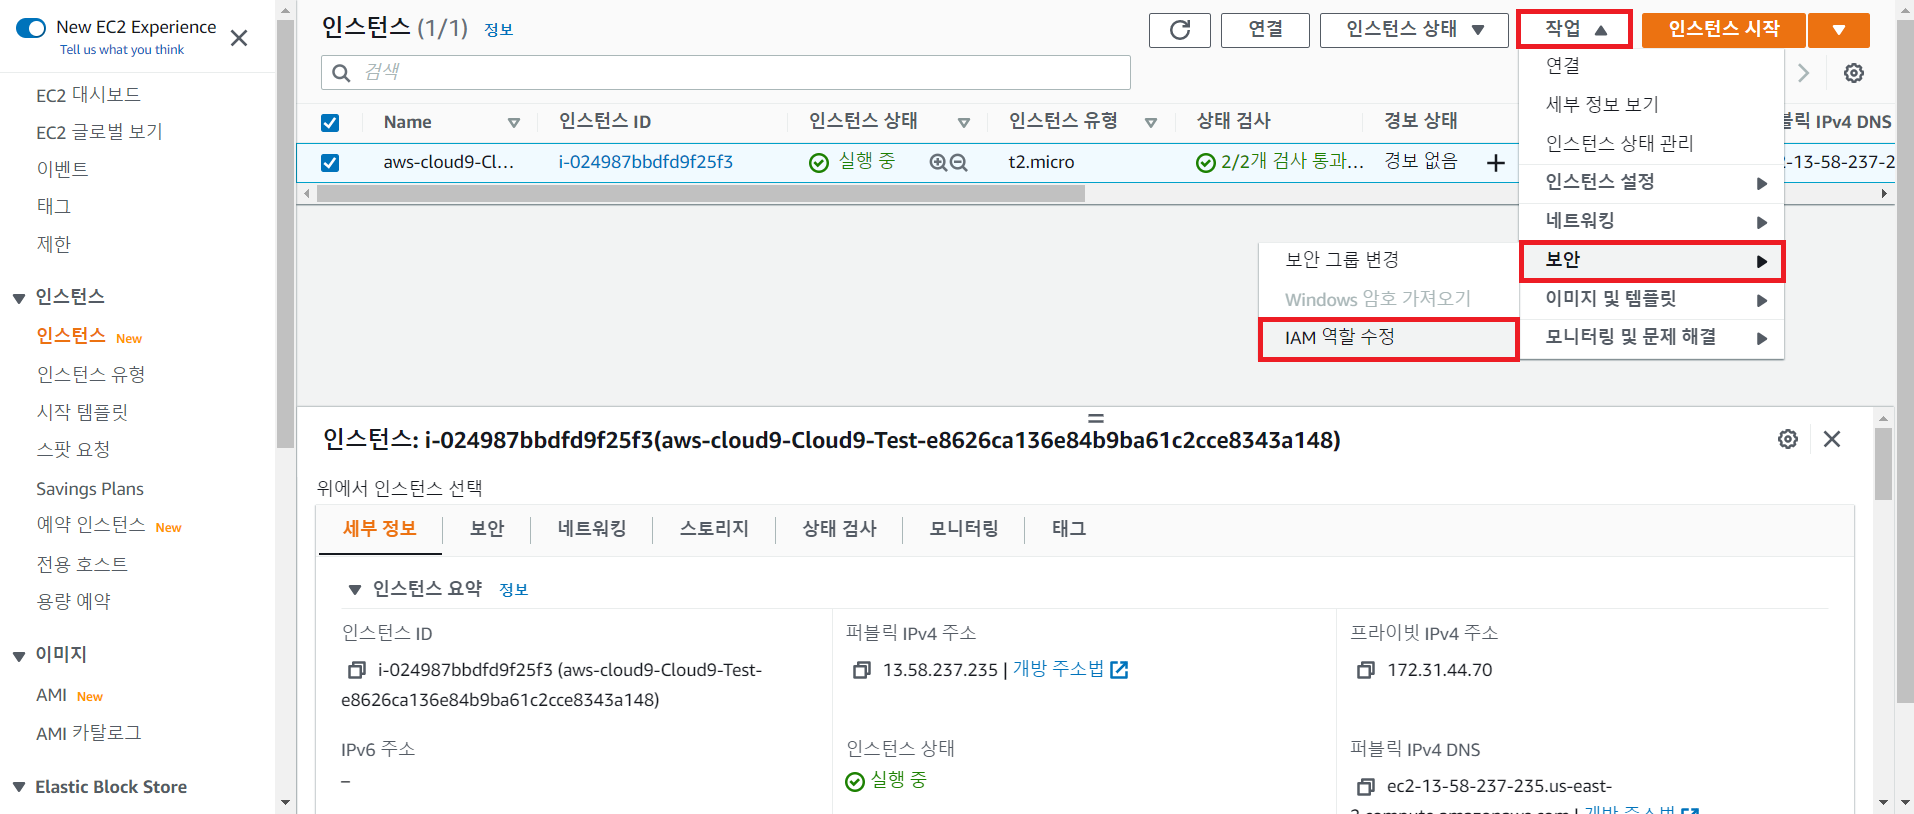
Task: Select 세부 정보 보기 menu item
Action: point(1651,104)
